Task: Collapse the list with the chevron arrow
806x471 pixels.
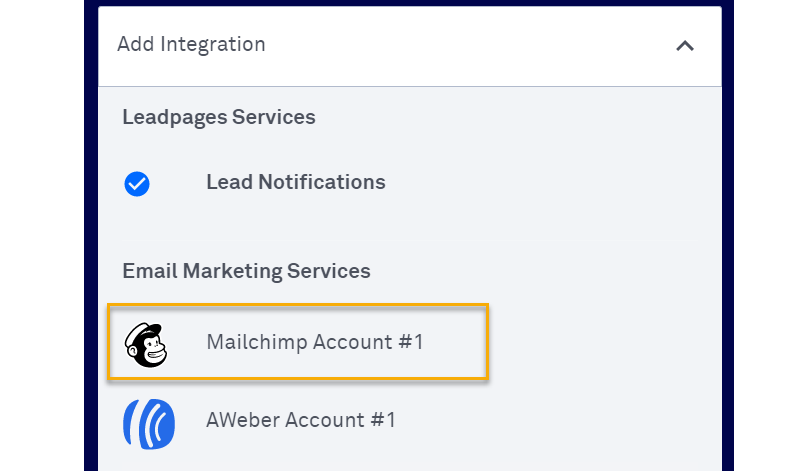Action: [x=685, y=45]
